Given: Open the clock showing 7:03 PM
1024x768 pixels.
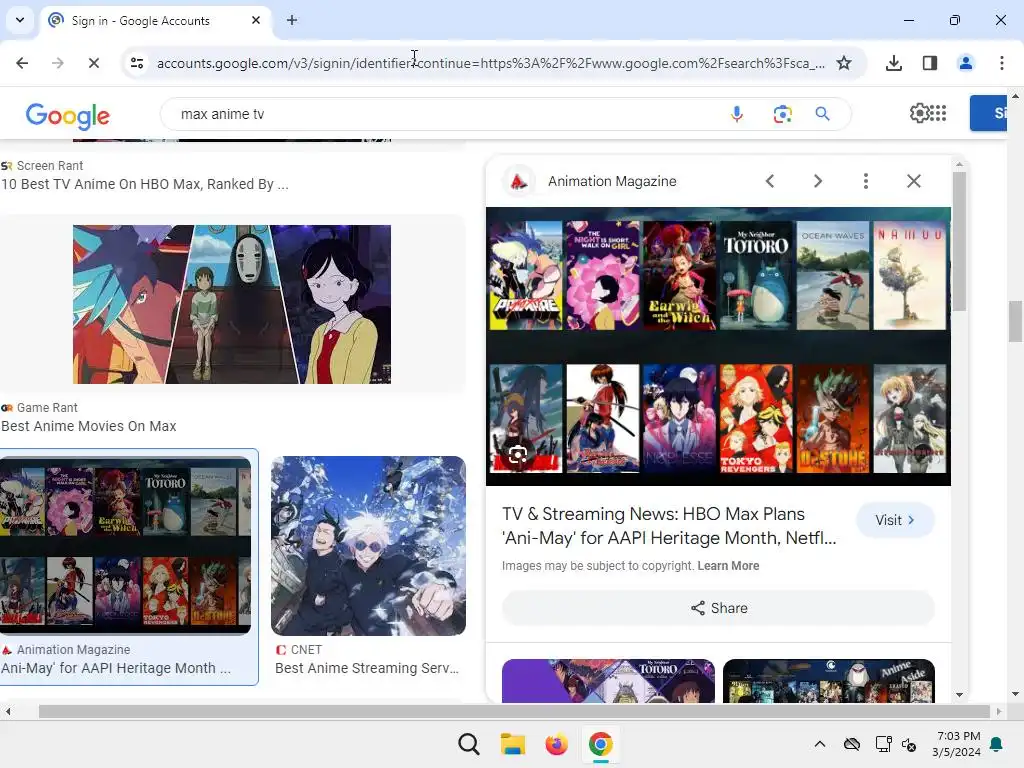Looking at the screenshot, I should [x=956, y=744].
